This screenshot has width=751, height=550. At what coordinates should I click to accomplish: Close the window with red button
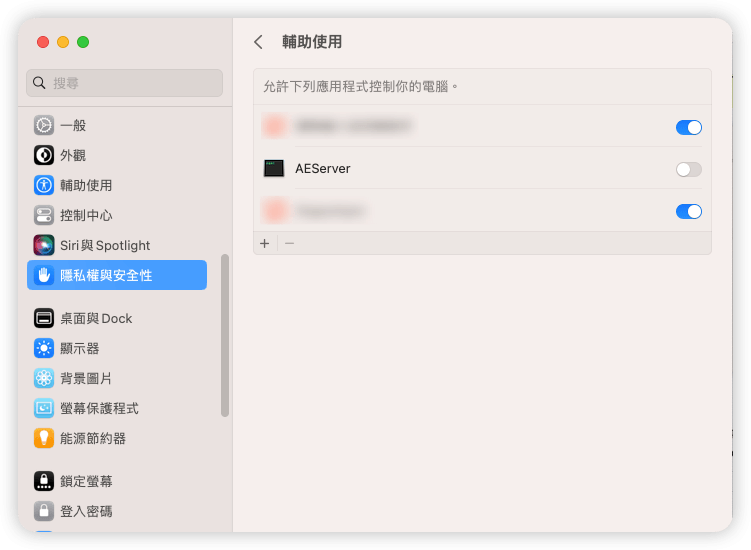pyautogui.click(x=43, y=42)
